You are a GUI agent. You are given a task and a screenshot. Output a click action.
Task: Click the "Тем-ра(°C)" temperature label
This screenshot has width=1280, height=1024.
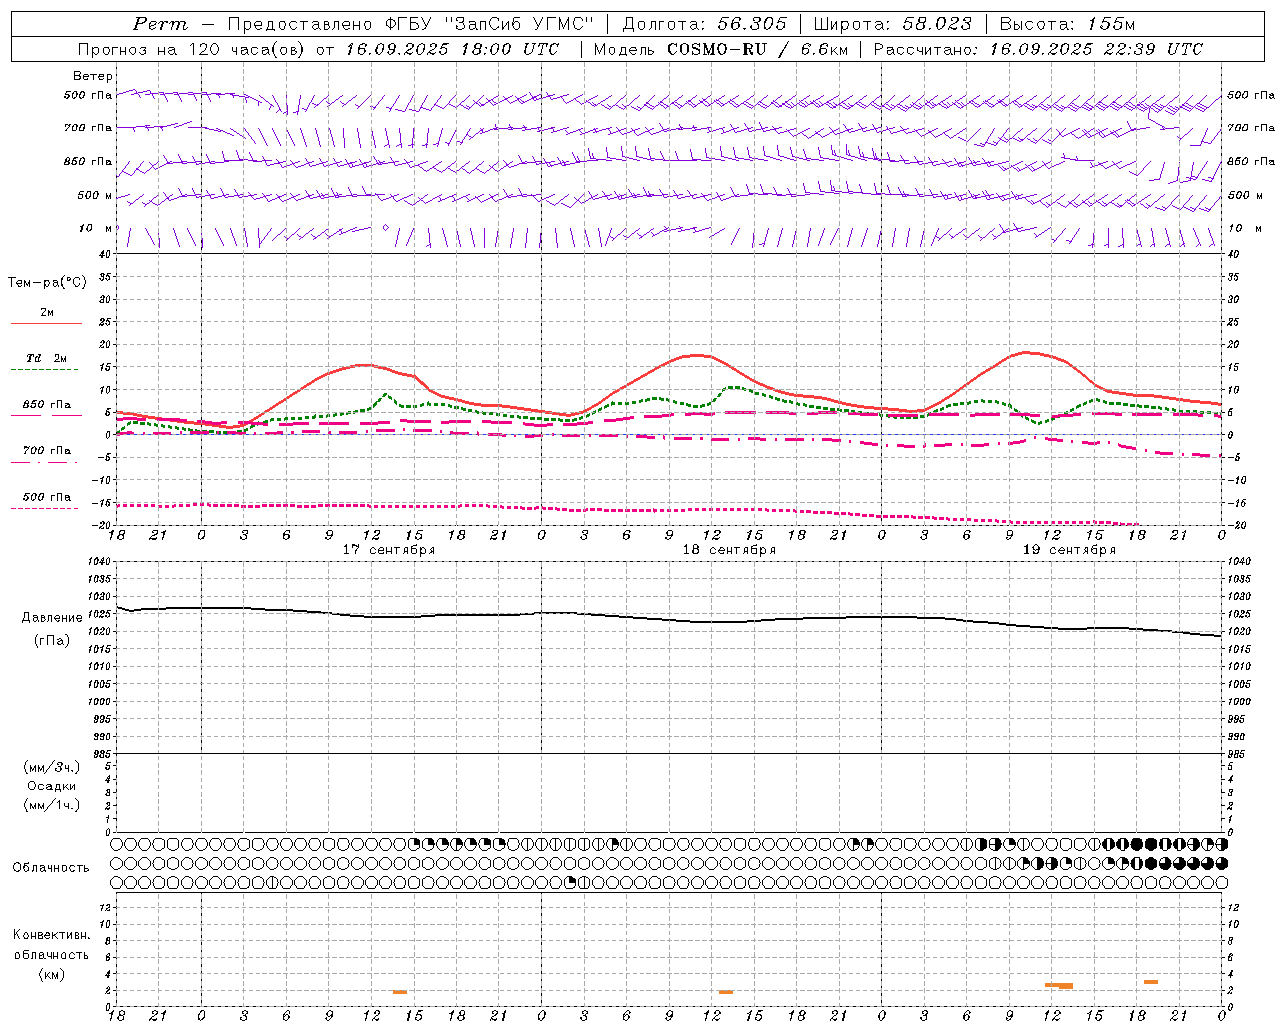point(47,283)
